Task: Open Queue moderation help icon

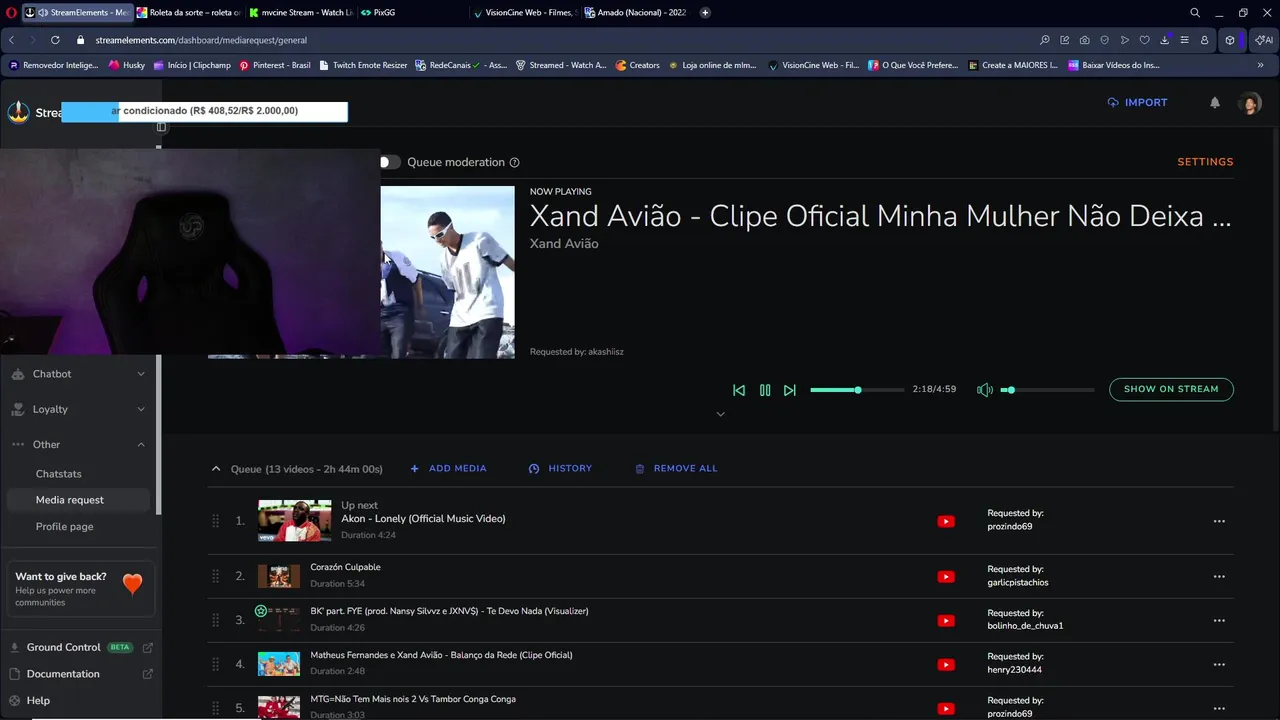Action: [515, 162]
